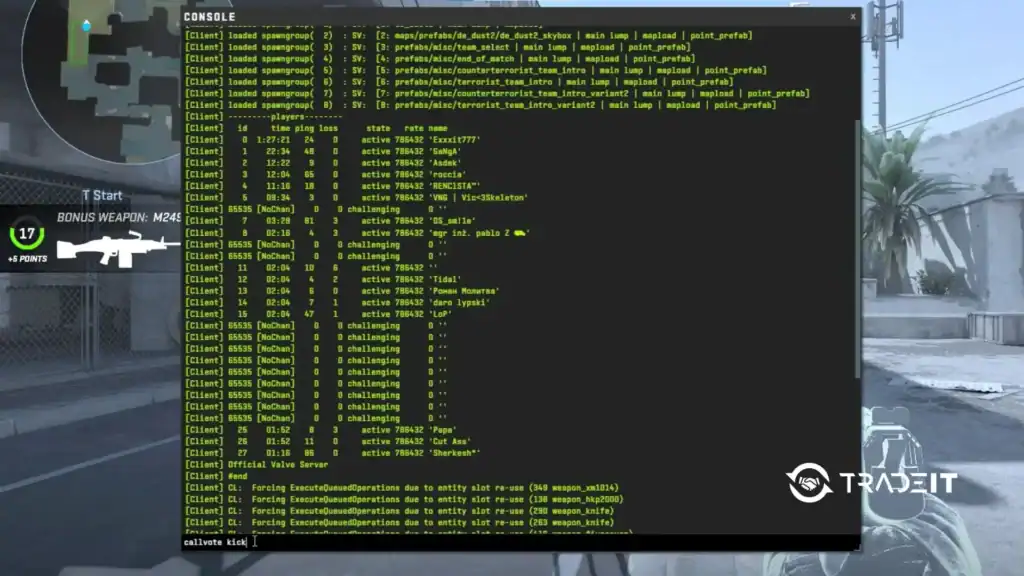The width and height of the screenshot is (1024, 576).
Task: Click the console's vertical scrollbar thumb
Action: (x=857, y=248)
